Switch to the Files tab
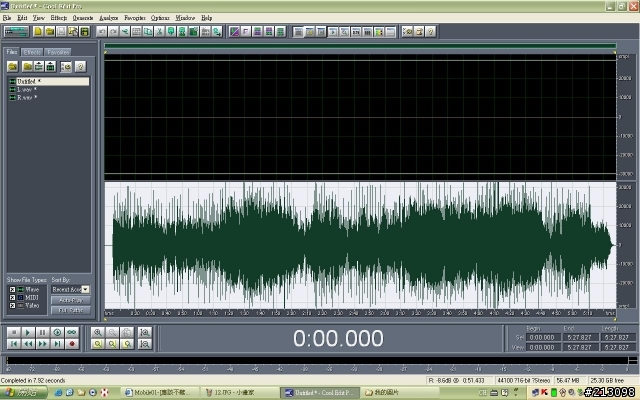The width and height of the screenshot is (640, 400). [11, 52]
